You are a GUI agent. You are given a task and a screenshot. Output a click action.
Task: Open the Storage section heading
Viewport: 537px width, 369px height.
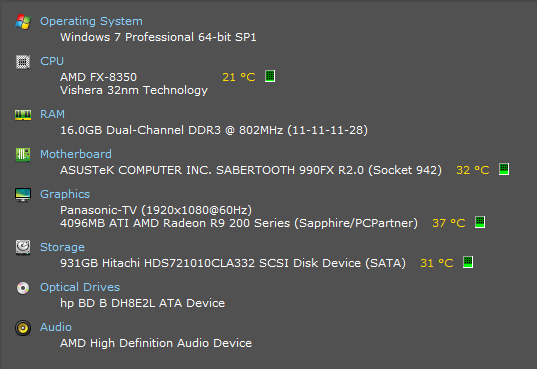[x=62, y=247]
